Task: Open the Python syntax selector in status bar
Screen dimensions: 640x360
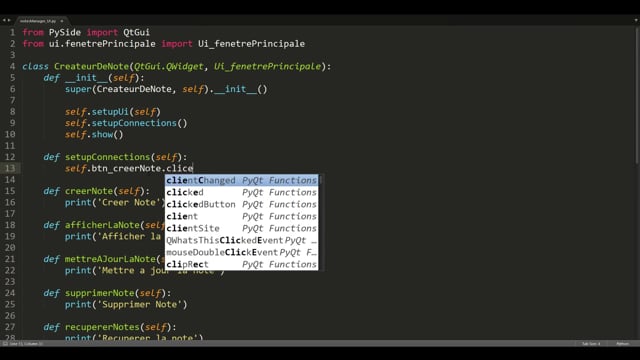Action: [x=622, y=344]
